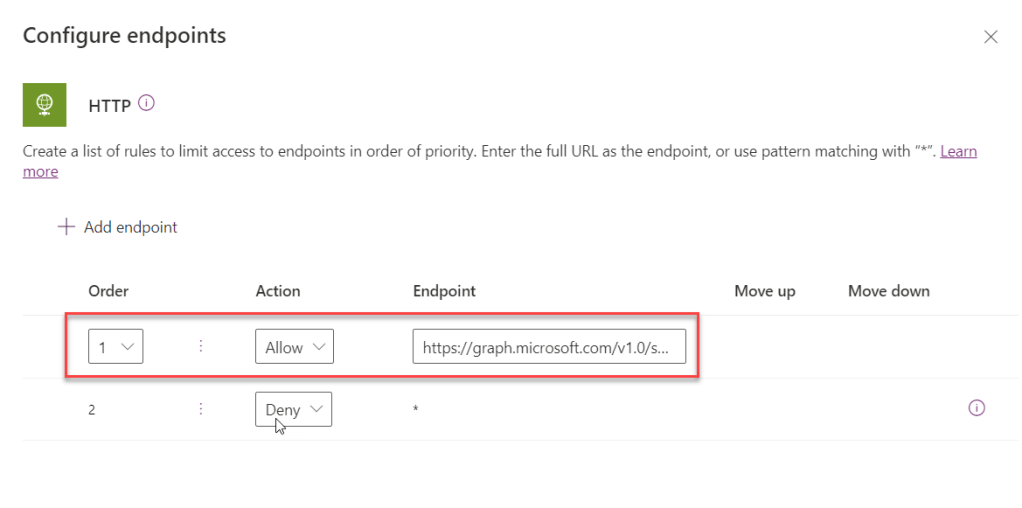
Task: Open the three-dot menu for rule 1
Action: coord(201,346)
